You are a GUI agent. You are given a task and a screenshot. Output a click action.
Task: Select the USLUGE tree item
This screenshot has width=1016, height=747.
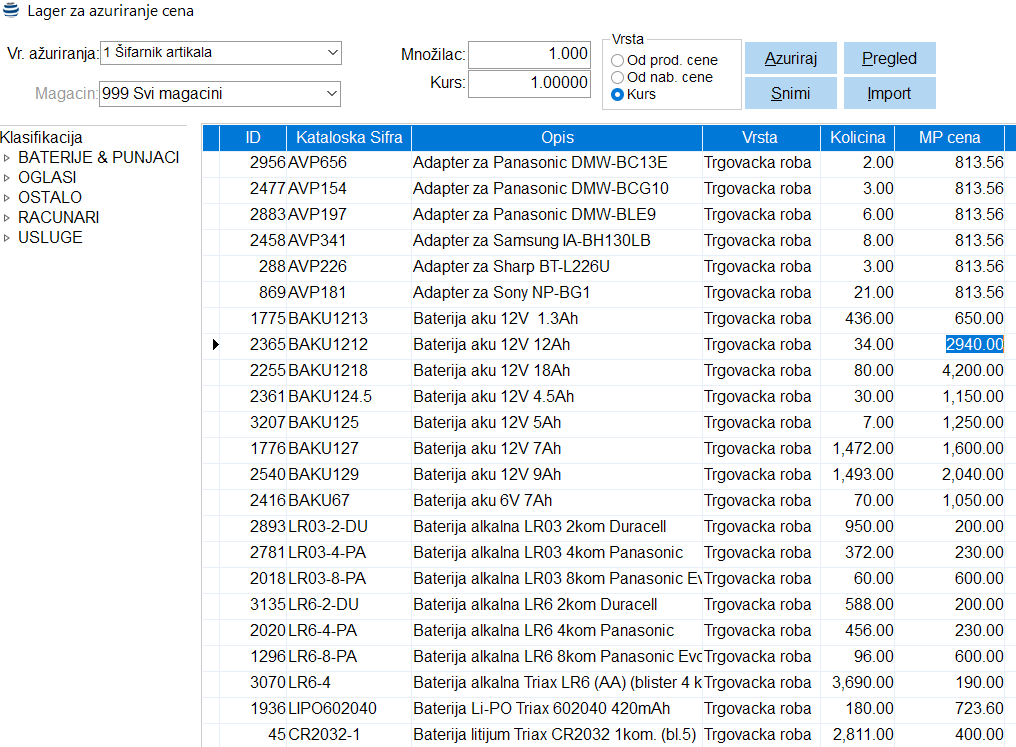pos(50,237)
